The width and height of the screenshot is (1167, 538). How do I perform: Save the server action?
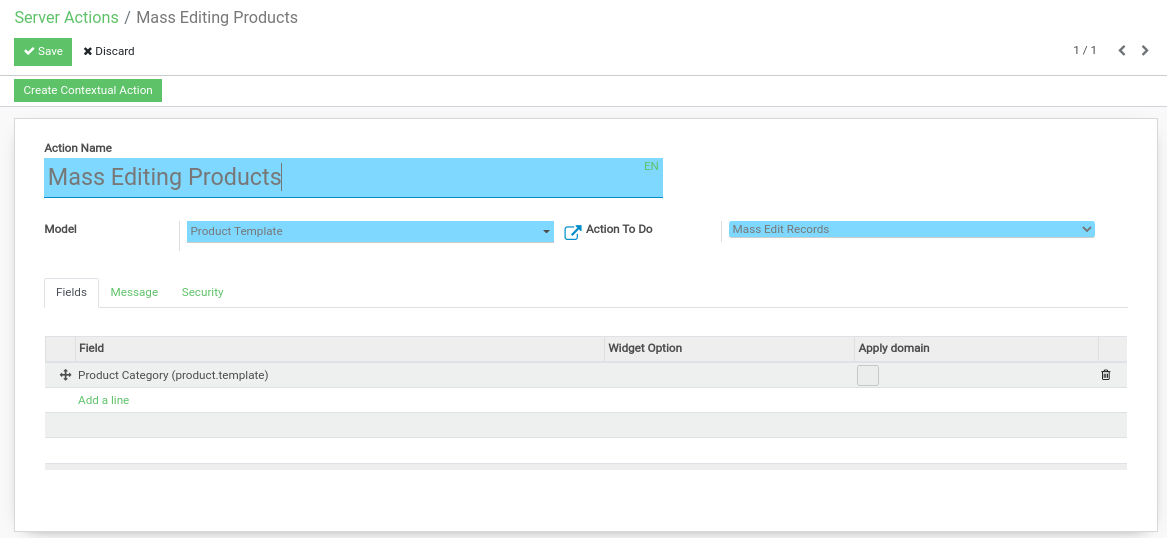43,51
